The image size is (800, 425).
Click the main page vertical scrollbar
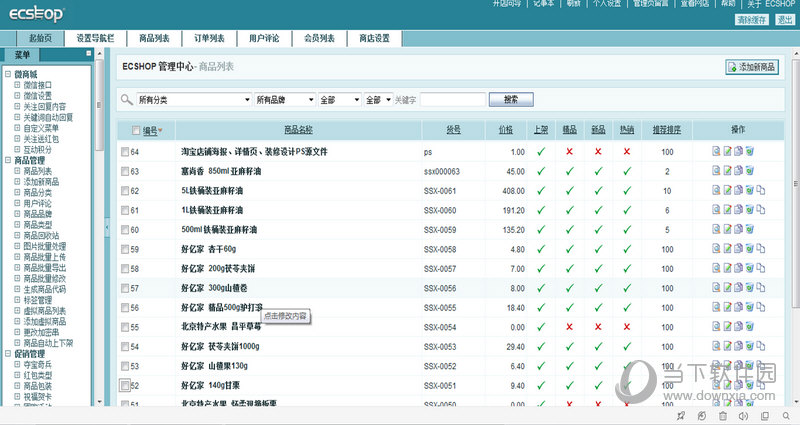[796, 182]
